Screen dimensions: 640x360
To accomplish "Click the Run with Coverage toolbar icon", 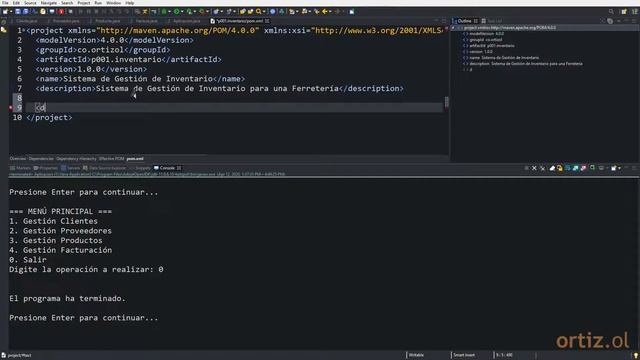I will 189,11.
